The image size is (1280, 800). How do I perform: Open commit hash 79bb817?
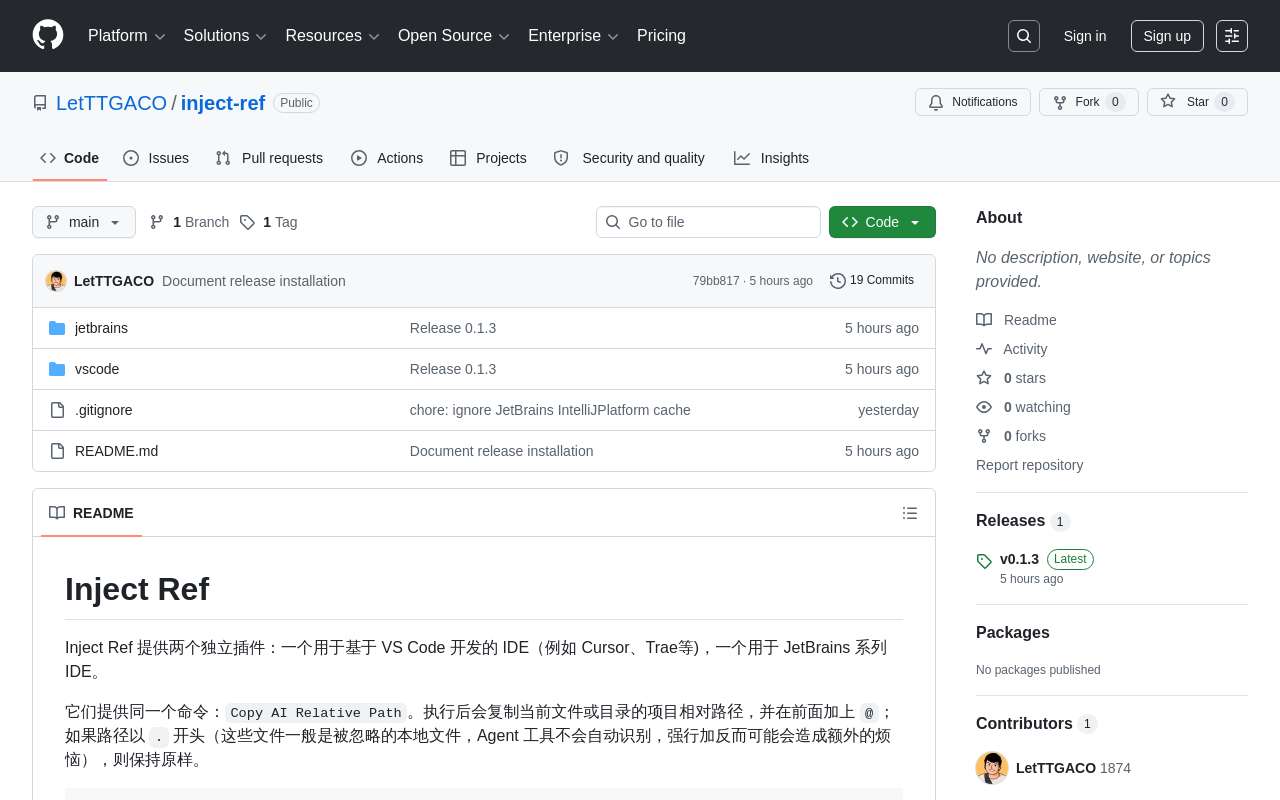tap(716, 281)
